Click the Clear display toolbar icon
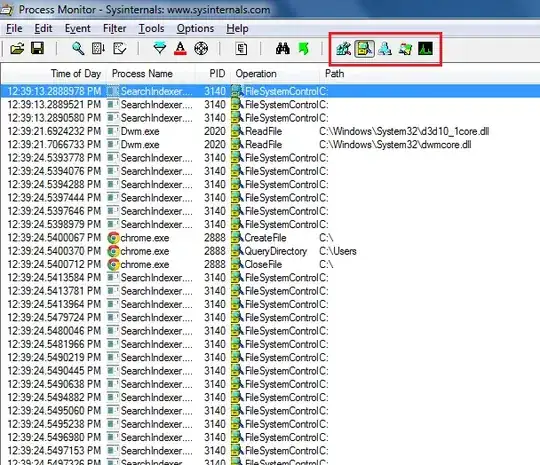The width and height of the screenshot is (540, 465). tap(120, 49)
